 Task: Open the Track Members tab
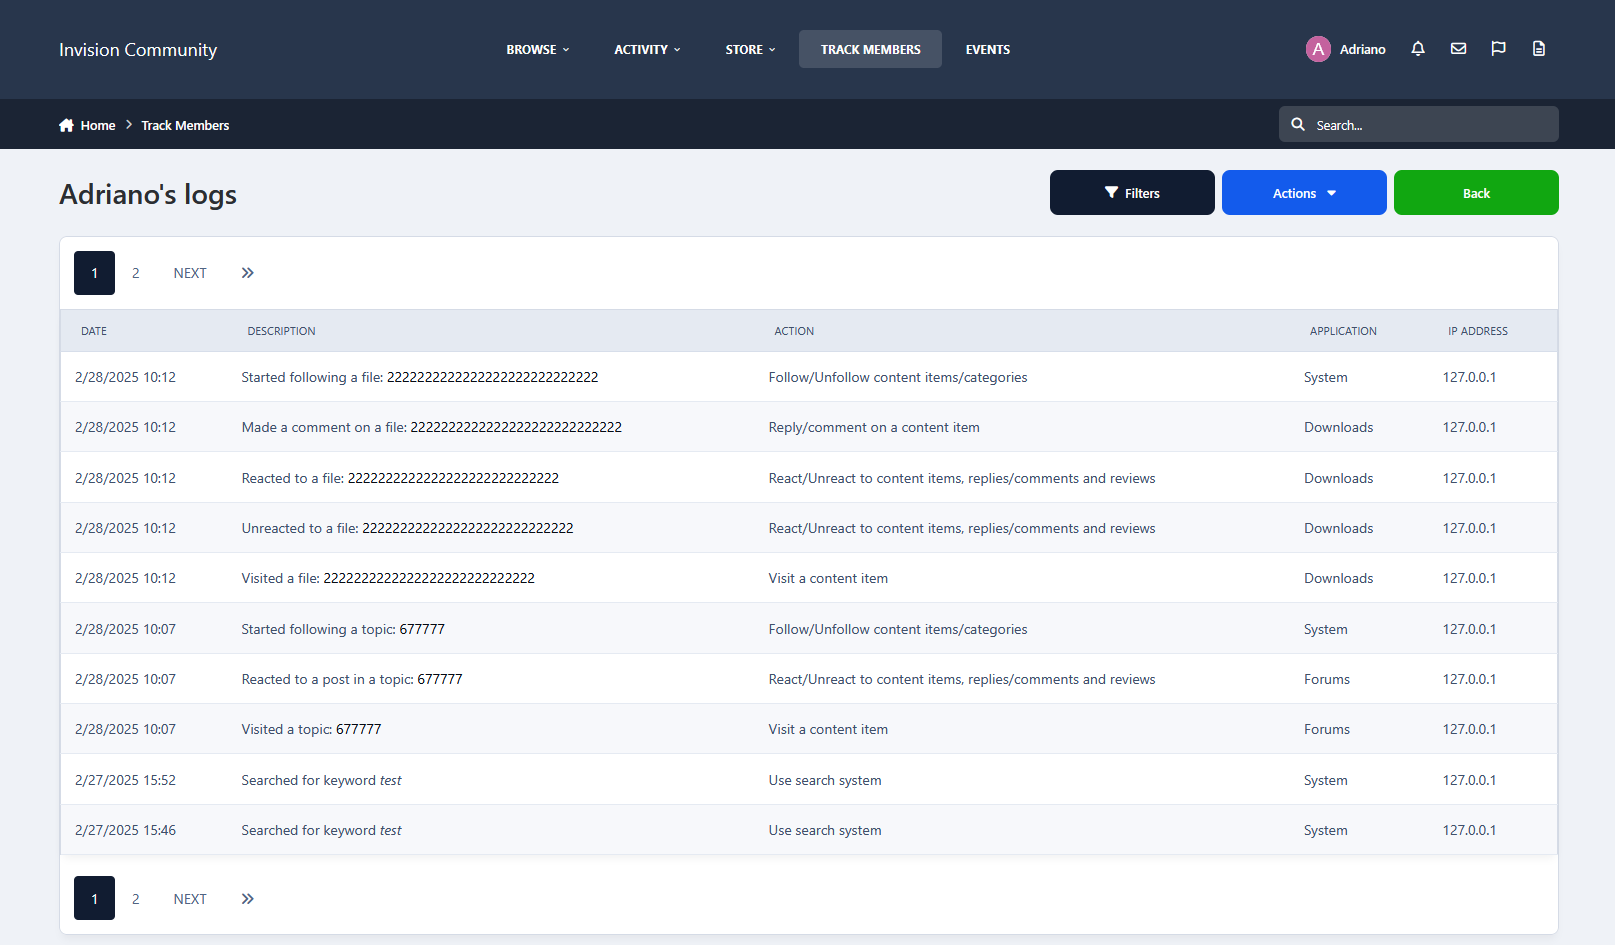[870, 49]
